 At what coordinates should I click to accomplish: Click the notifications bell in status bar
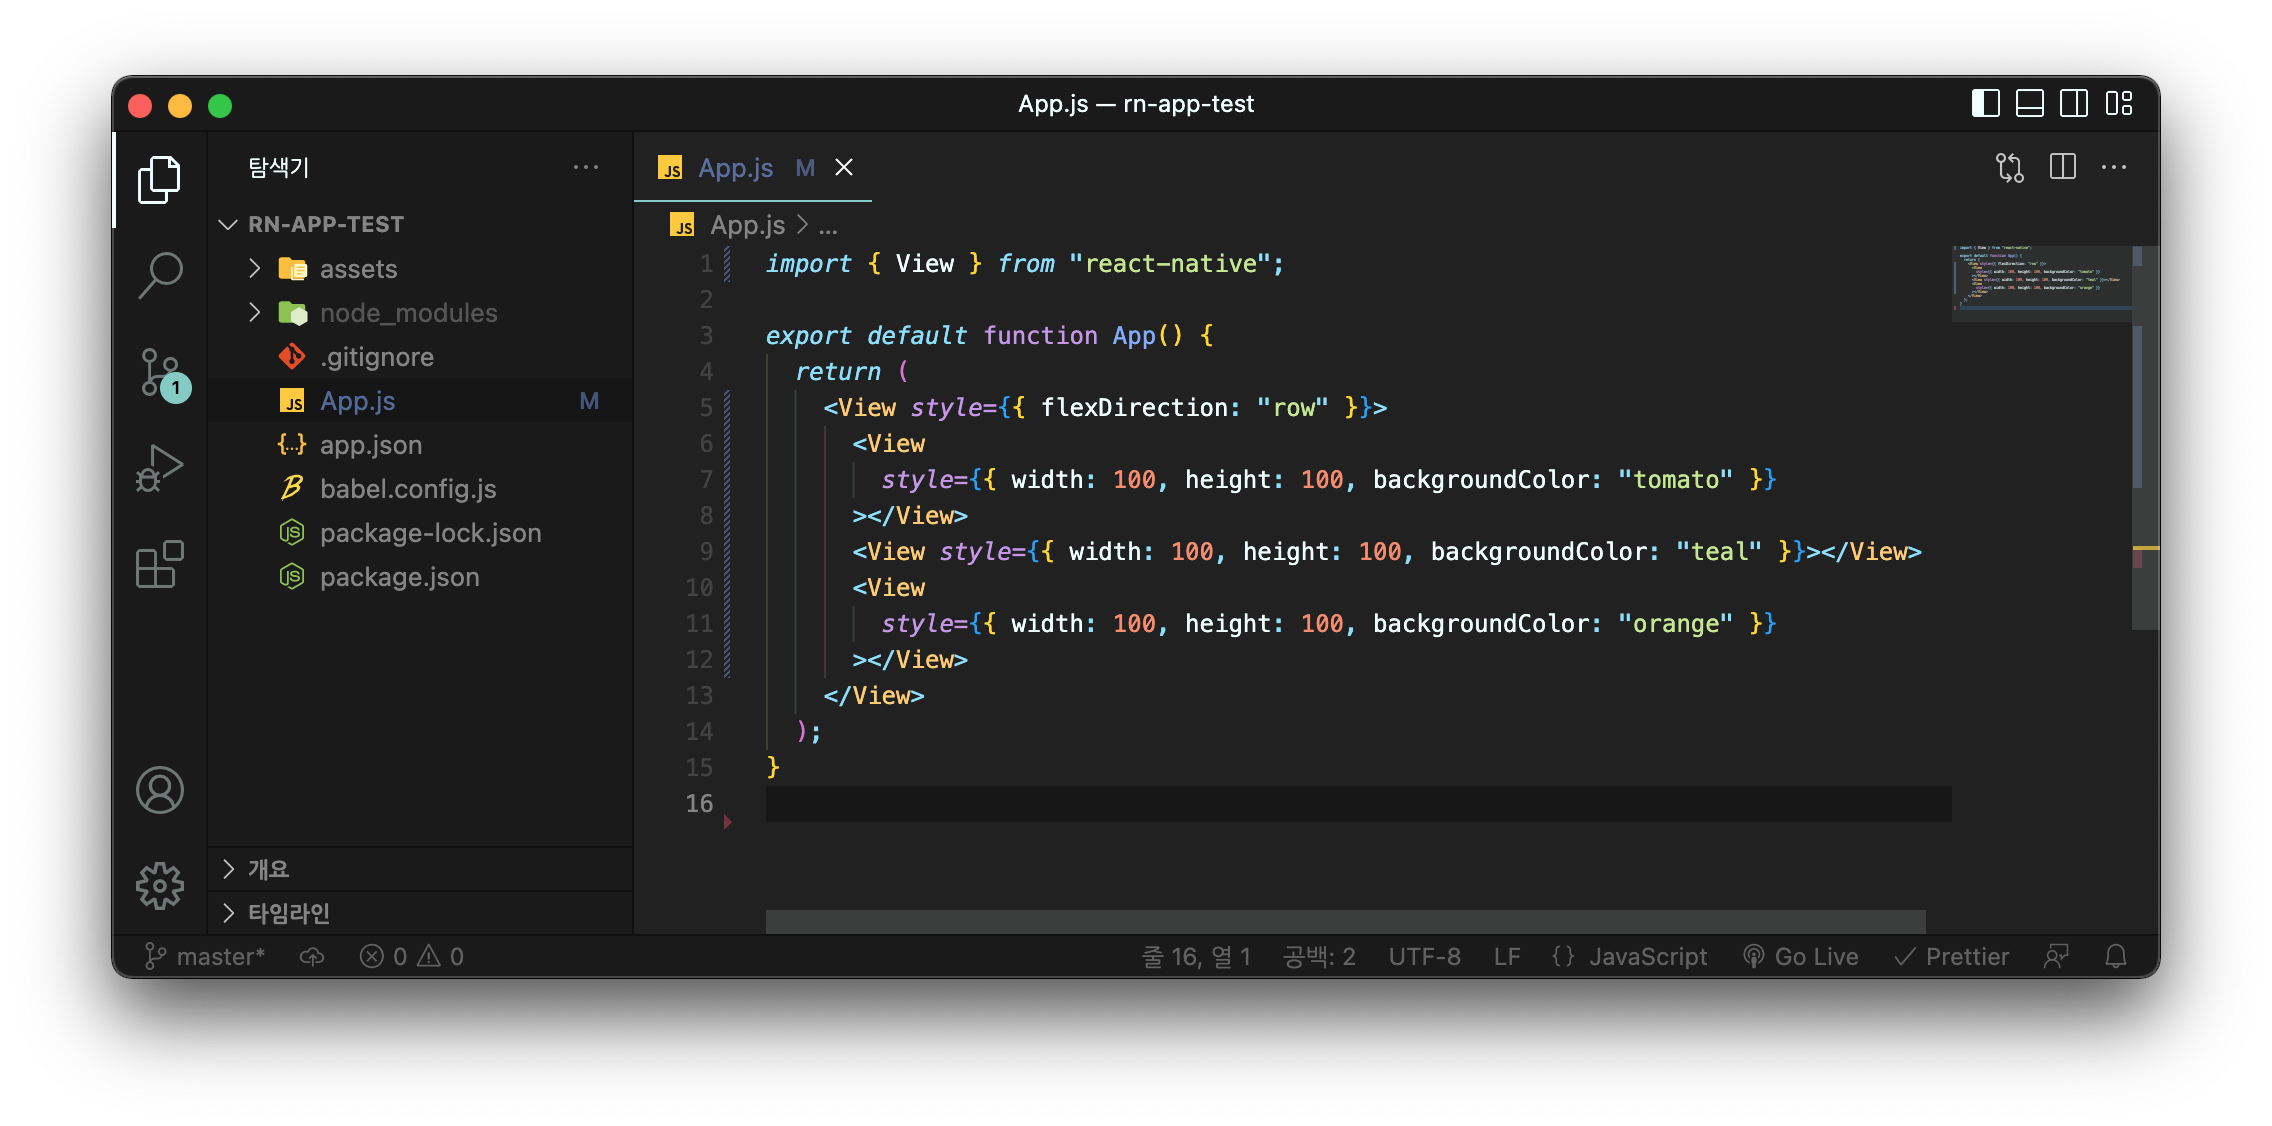click(2115, 957)
